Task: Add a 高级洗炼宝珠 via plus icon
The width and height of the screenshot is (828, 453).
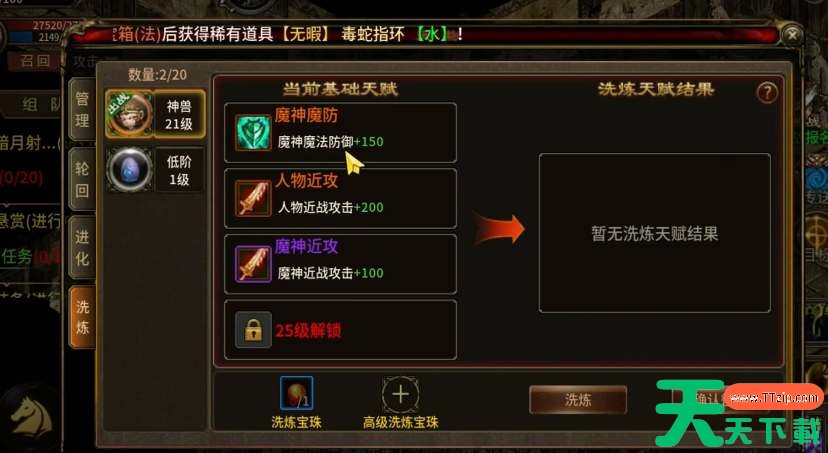Action: click(x=400, y=394)
